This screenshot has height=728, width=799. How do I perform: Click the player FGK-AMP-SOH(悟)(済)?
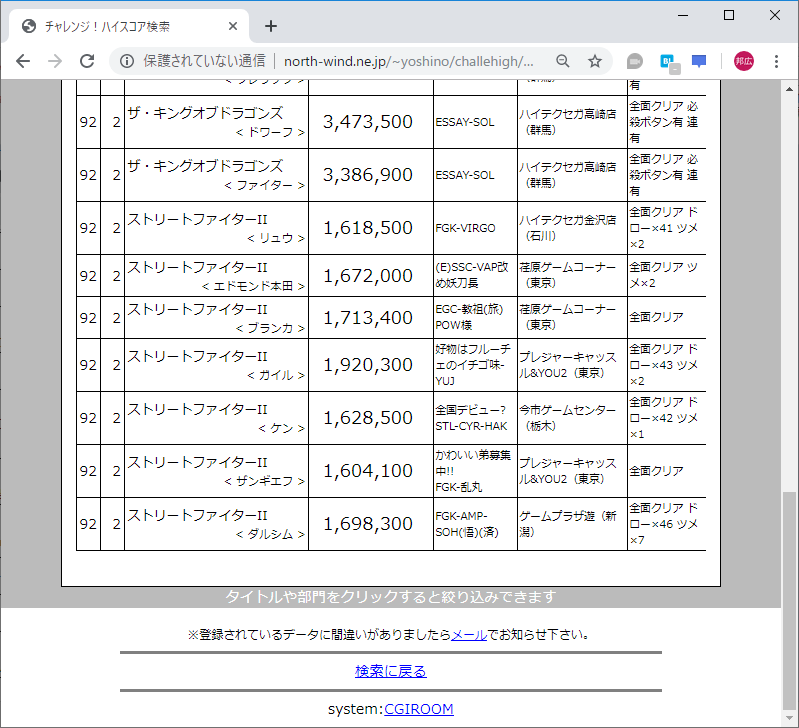click(x=467, y=524)
